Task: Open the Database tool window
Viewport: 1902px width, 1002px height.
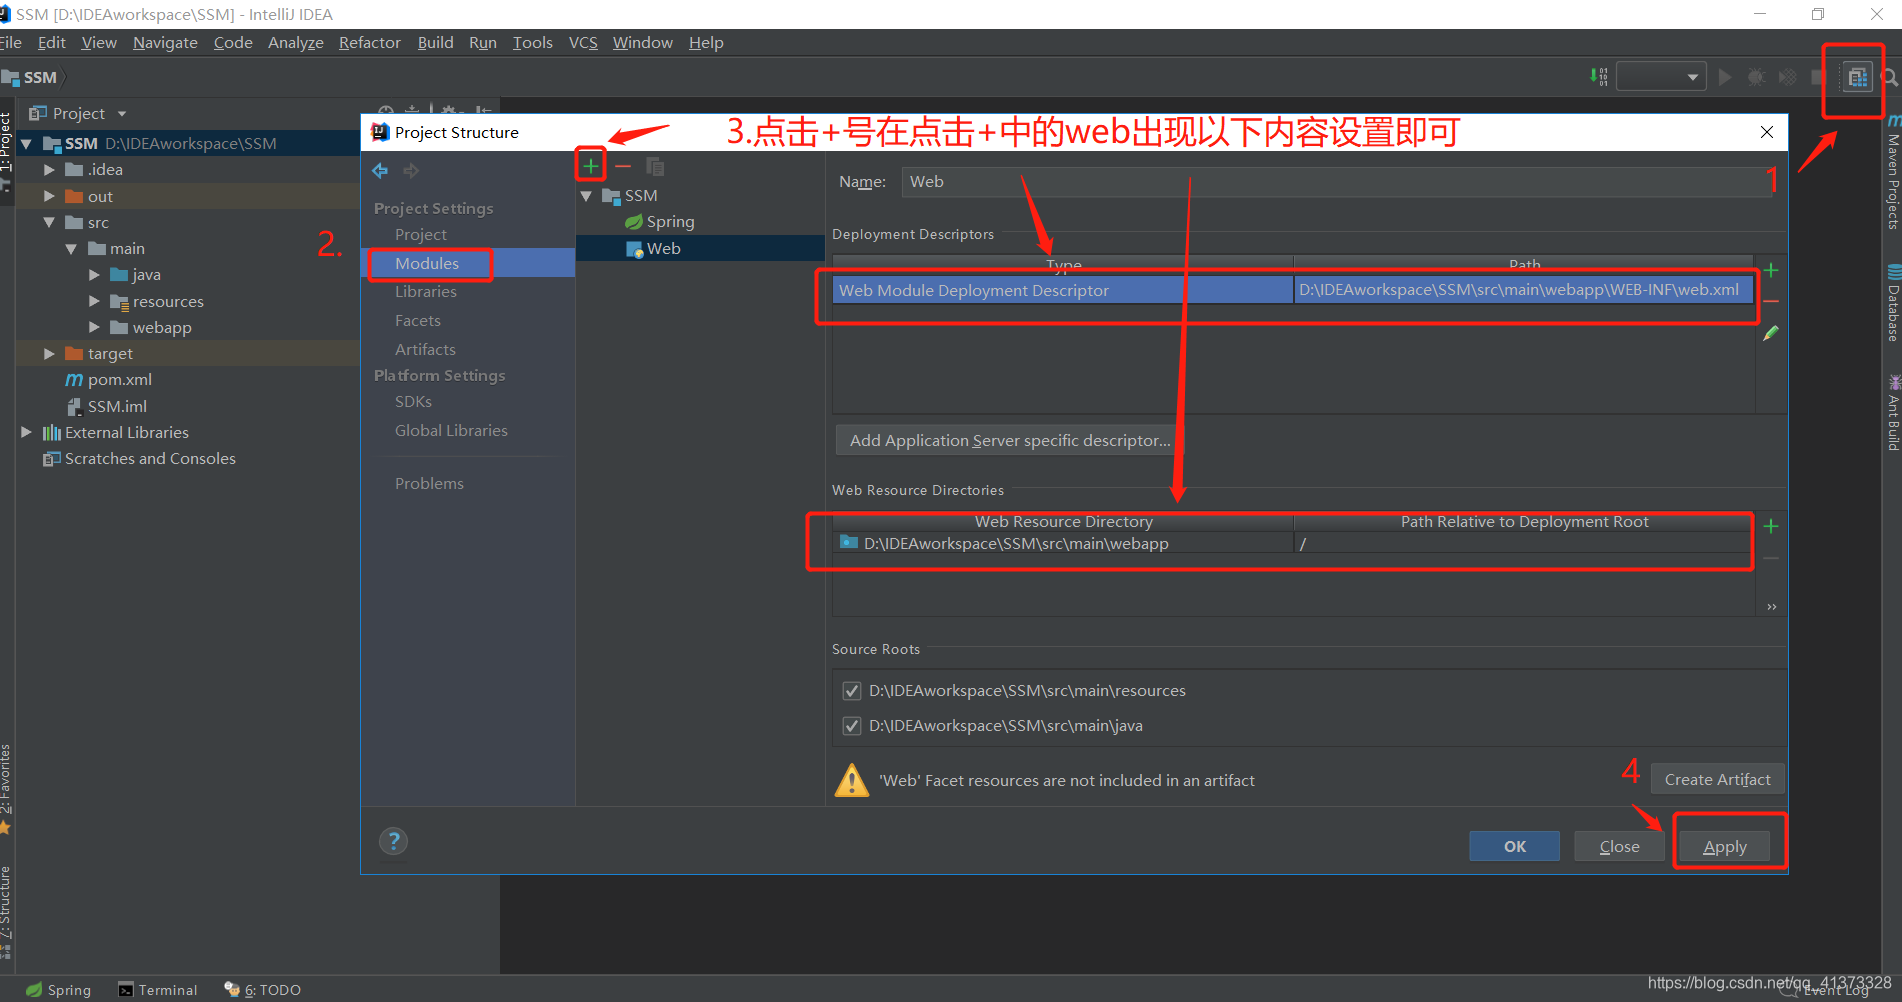Action: click(1893, 303)
